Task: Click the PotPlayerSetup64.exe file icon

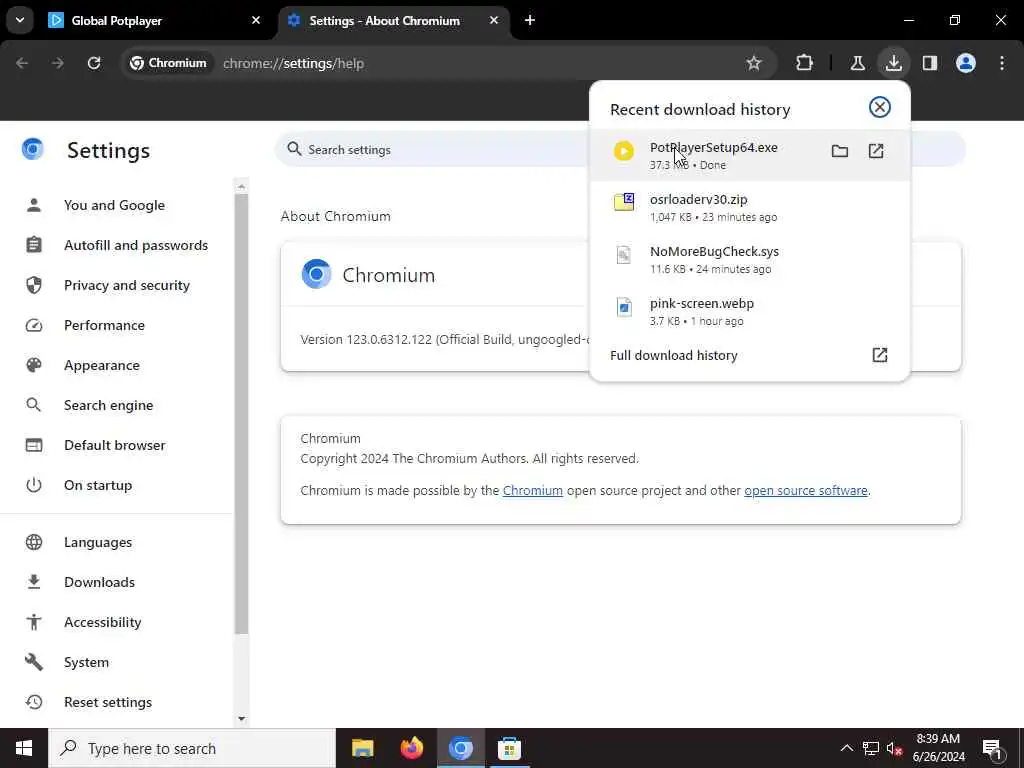Action: click(624, 152)
